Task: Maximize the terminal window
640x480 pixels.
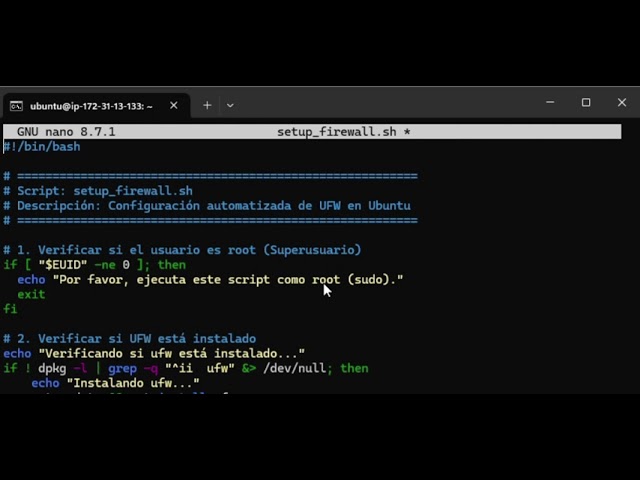Action: point(586,102)
